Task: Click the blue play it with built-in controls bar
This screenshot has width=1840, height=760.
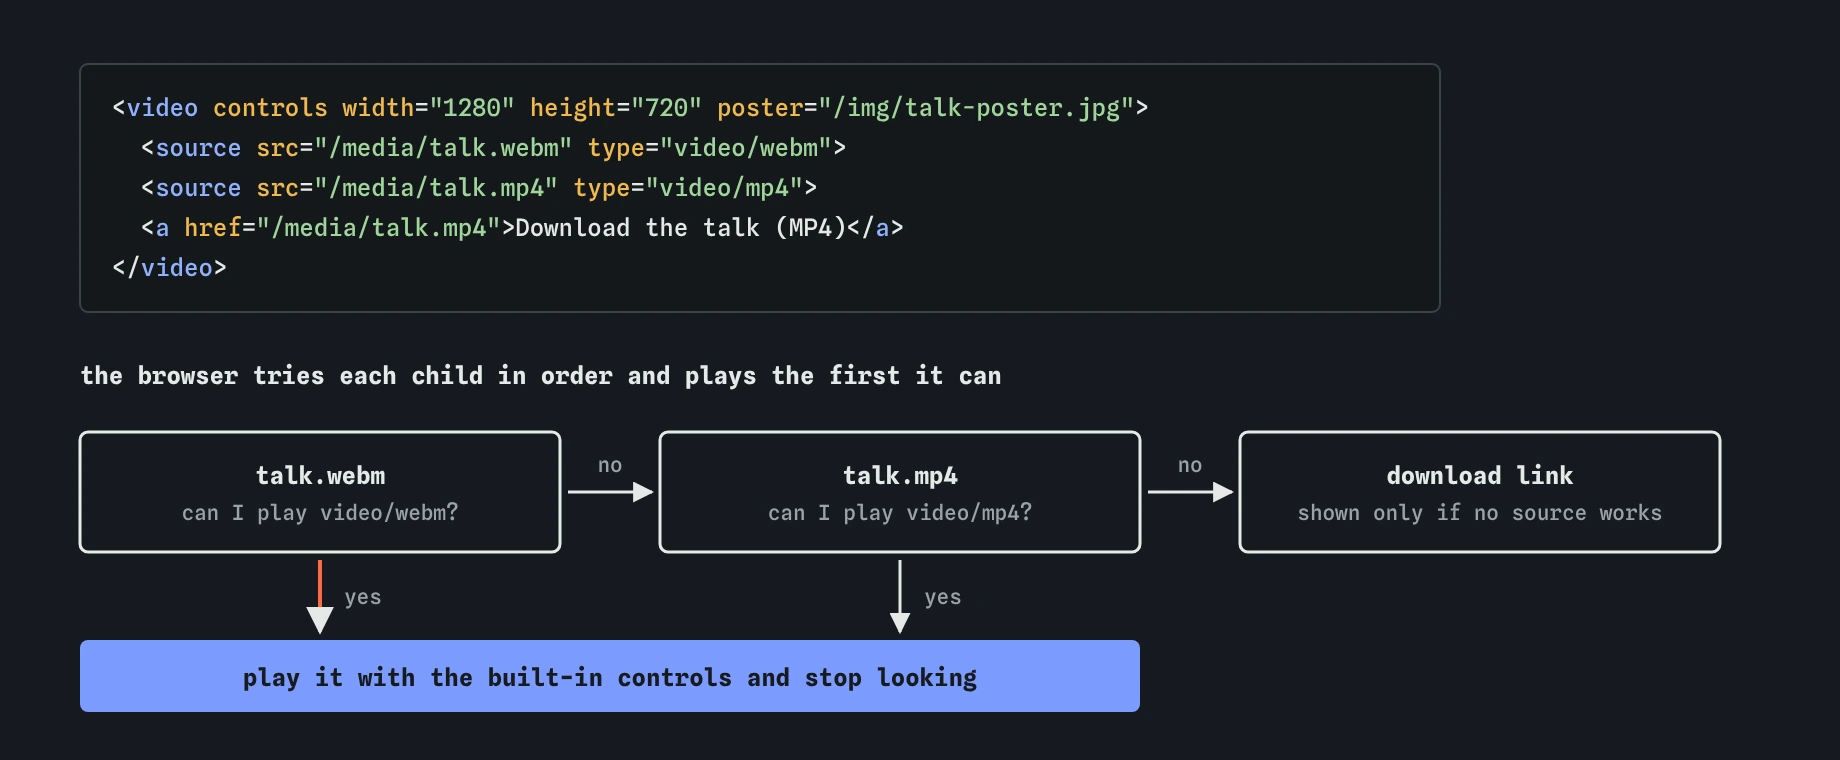Action: pos(610,676)
